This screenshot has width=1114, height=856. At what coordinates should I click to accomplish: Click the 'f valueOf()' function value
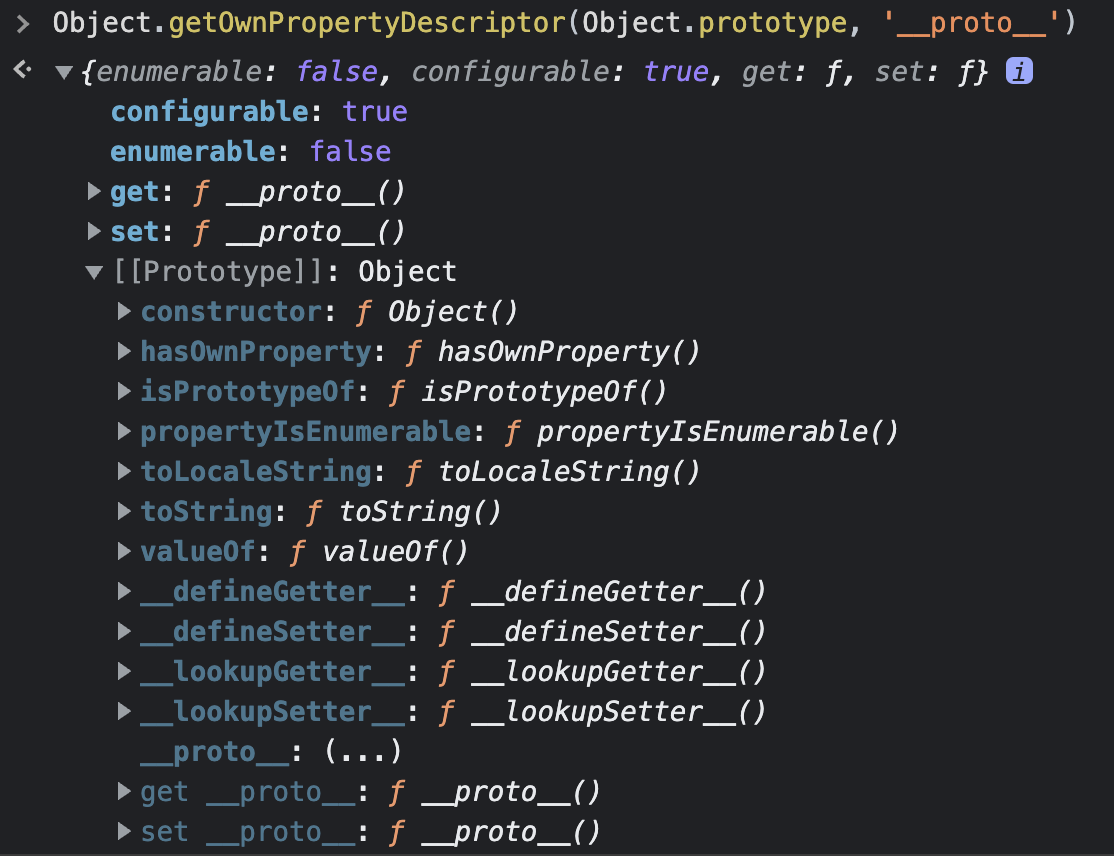379,551
